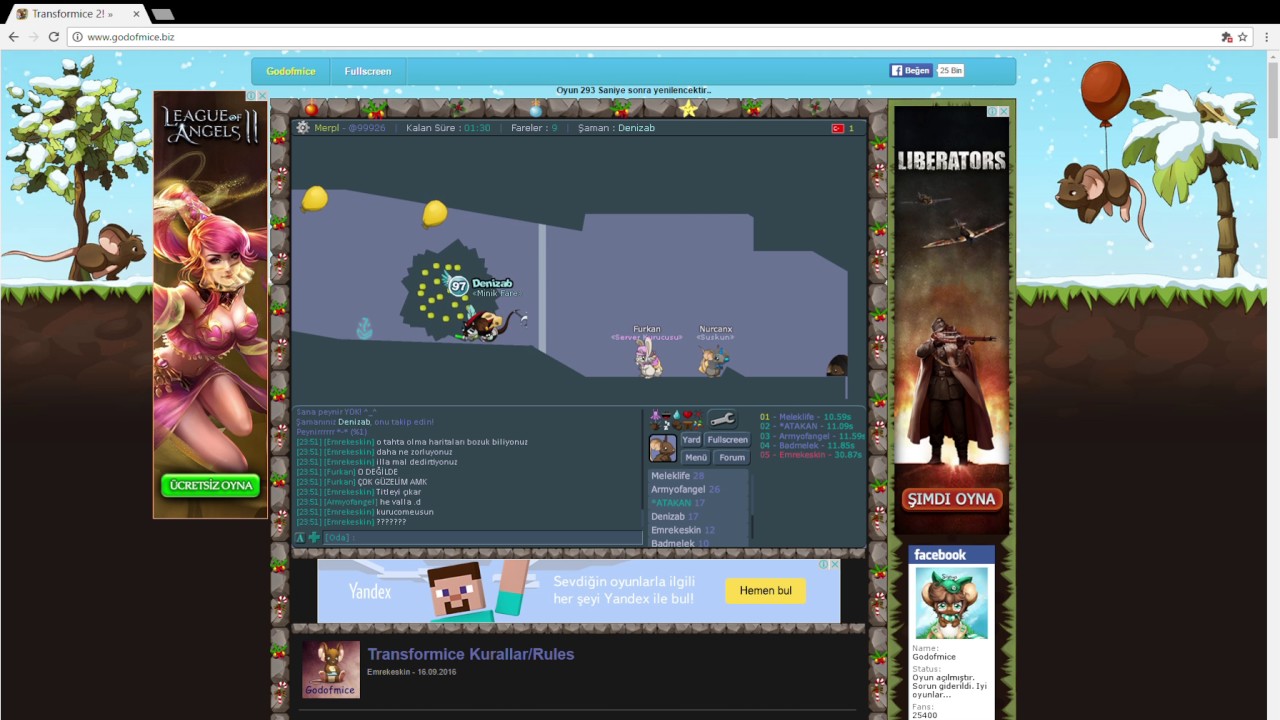Click the Merpl @99926 map name
1280x720 pixels.
tap(350, 128)
